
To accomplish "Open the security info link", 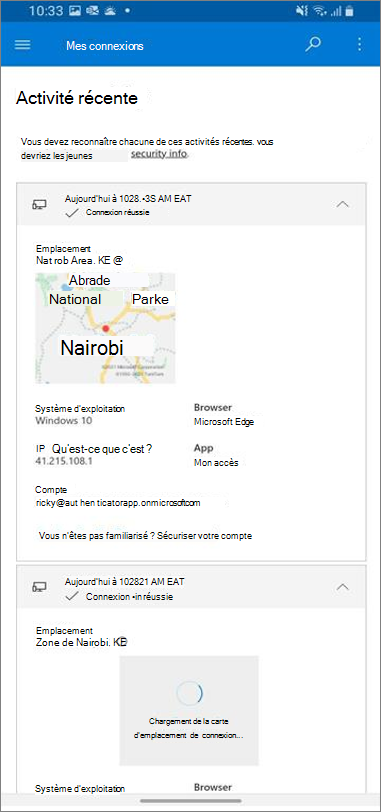I will (158, 154).
